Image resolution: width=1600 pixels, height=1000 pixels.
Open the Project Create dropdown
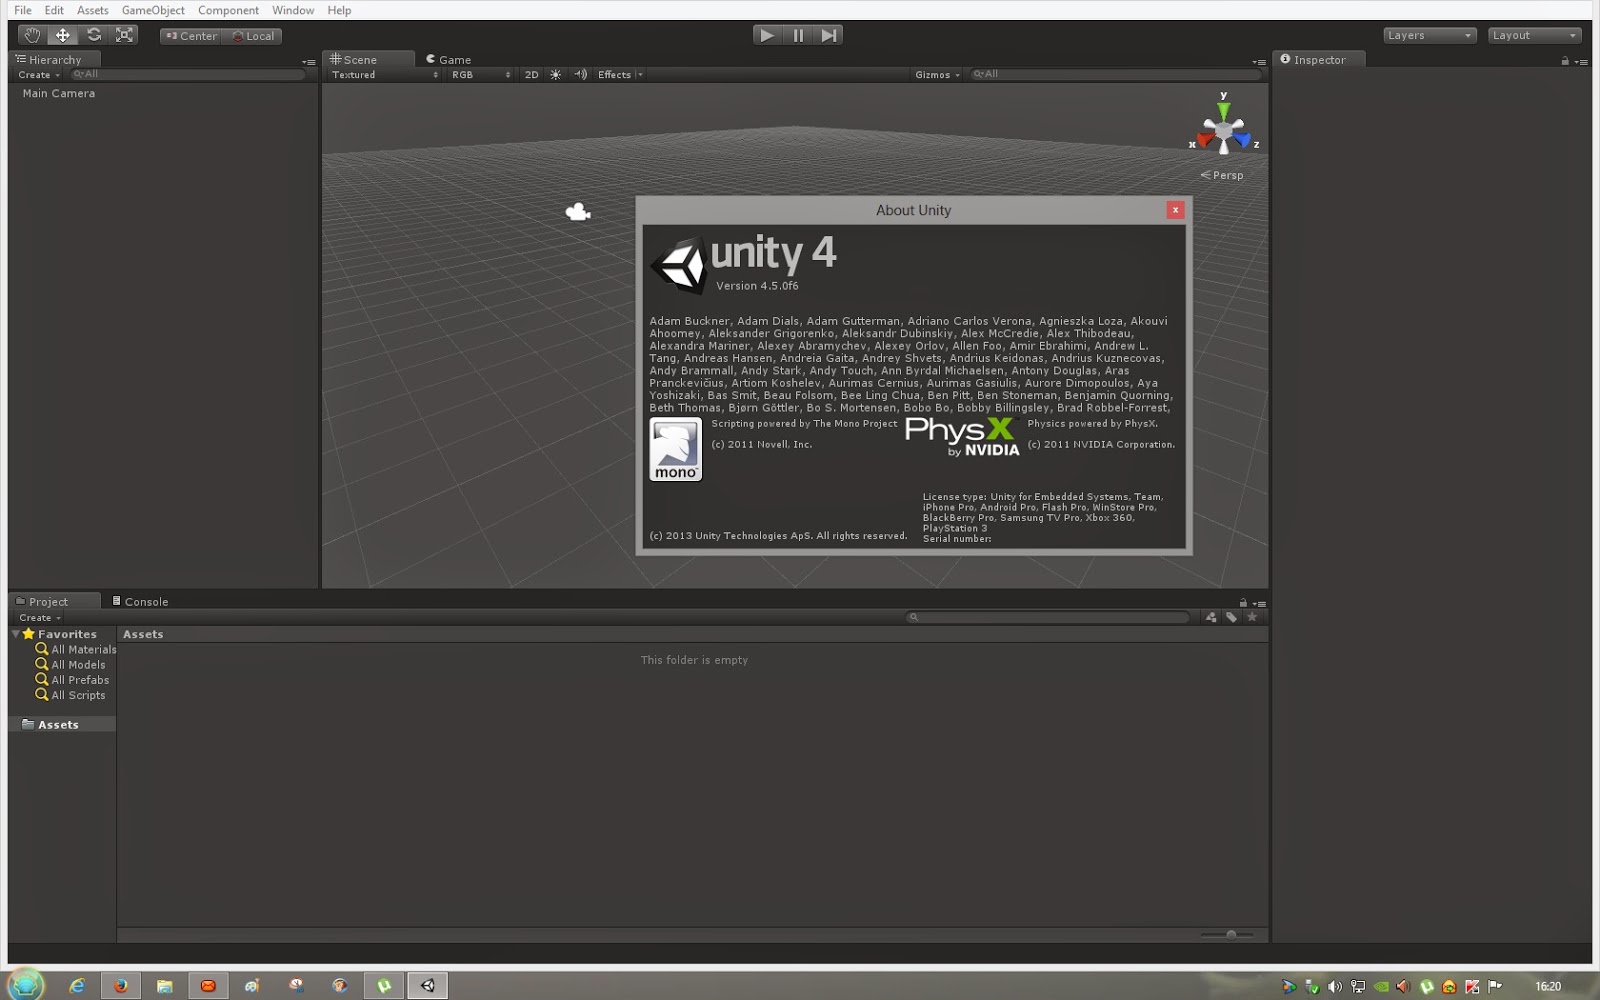[40, 618]
